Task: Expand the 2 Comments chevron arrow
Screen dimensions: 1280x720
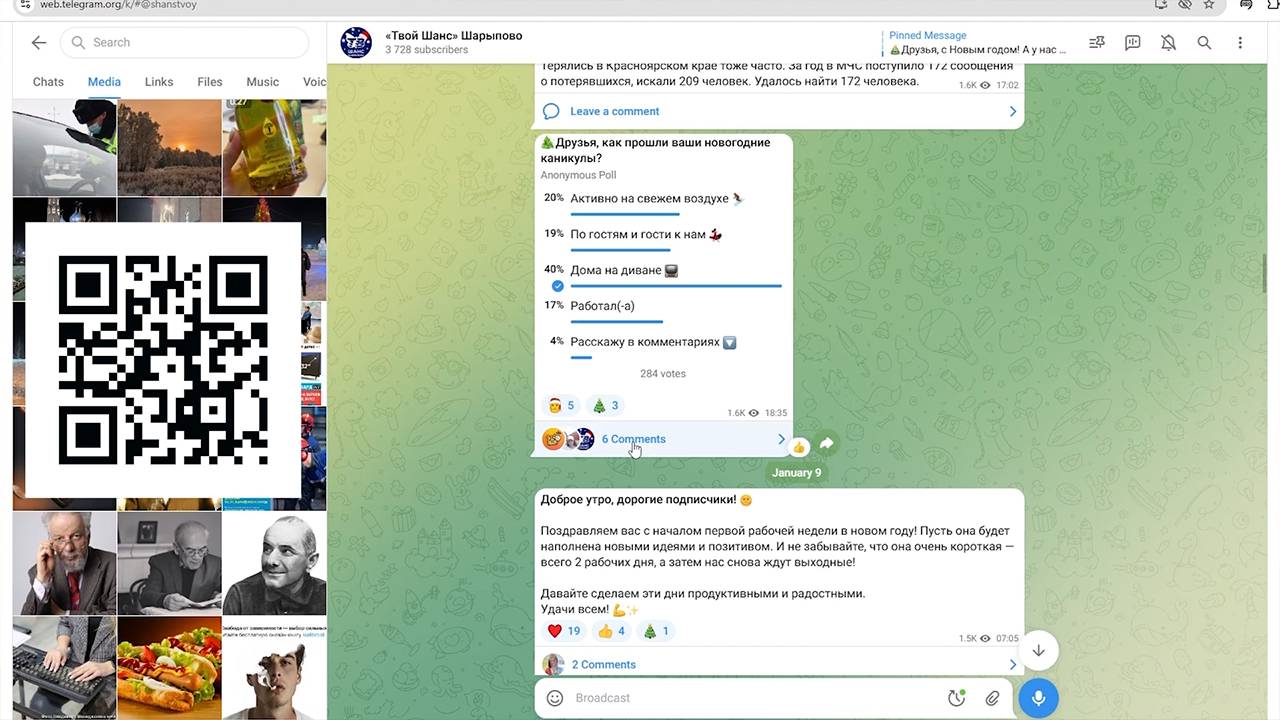Action: pos(1012,664)
